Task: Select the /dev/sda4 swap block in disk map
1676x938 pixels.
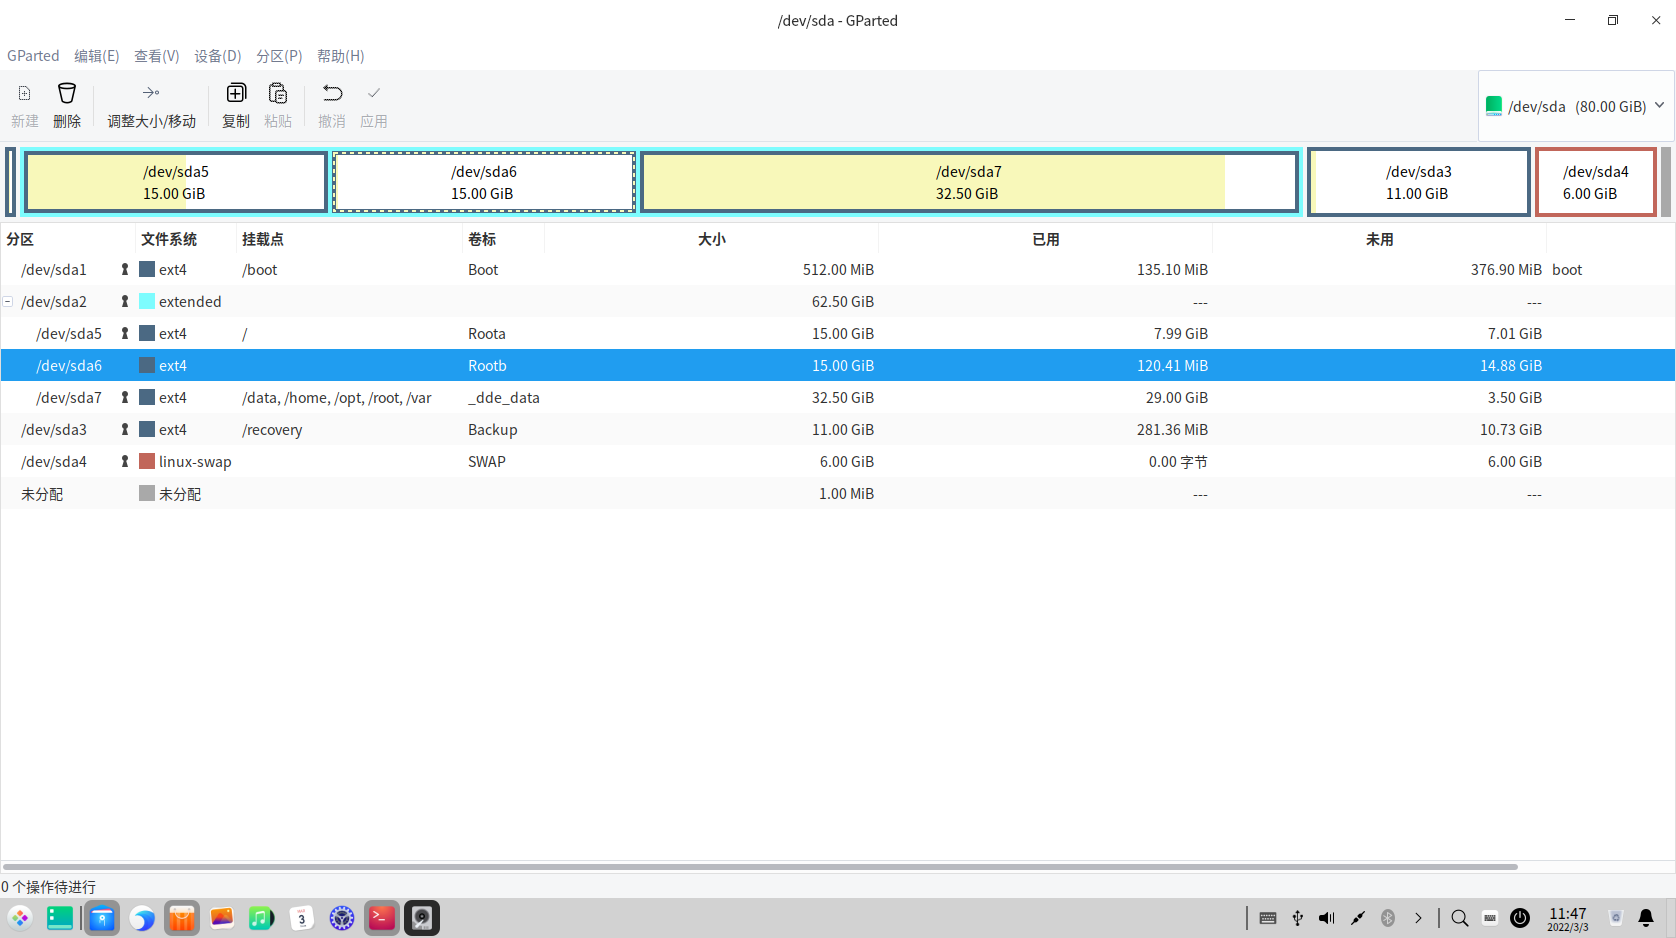Action: 1595,182
